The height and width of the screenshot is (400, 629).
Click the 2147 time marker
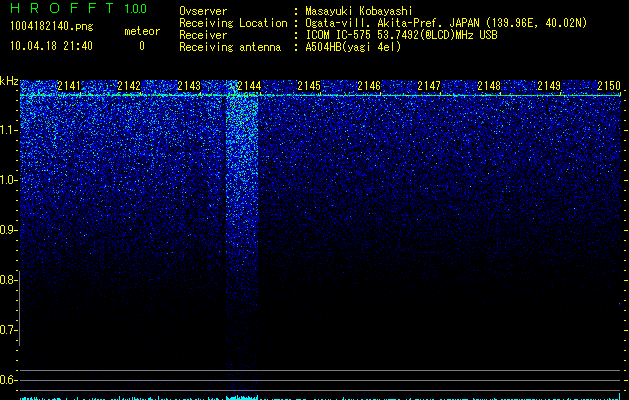click(x=429, y=86)
